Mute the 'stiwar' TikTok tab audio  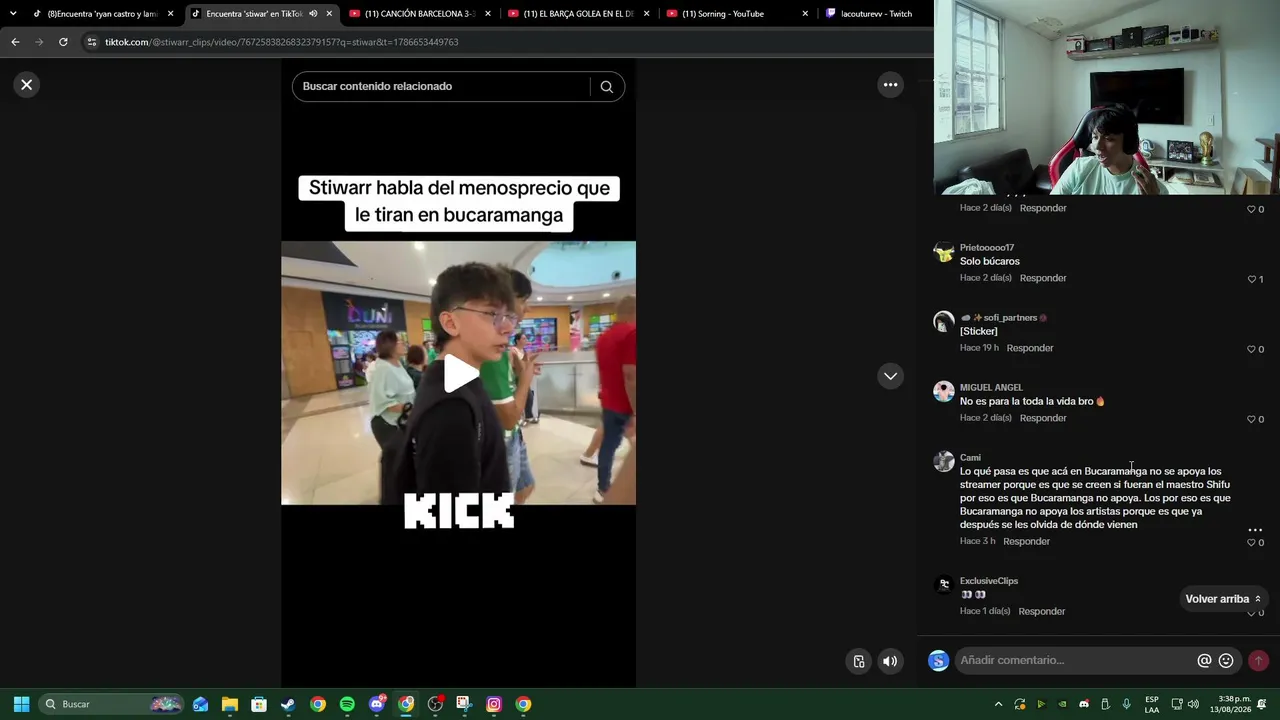[313, 14]
